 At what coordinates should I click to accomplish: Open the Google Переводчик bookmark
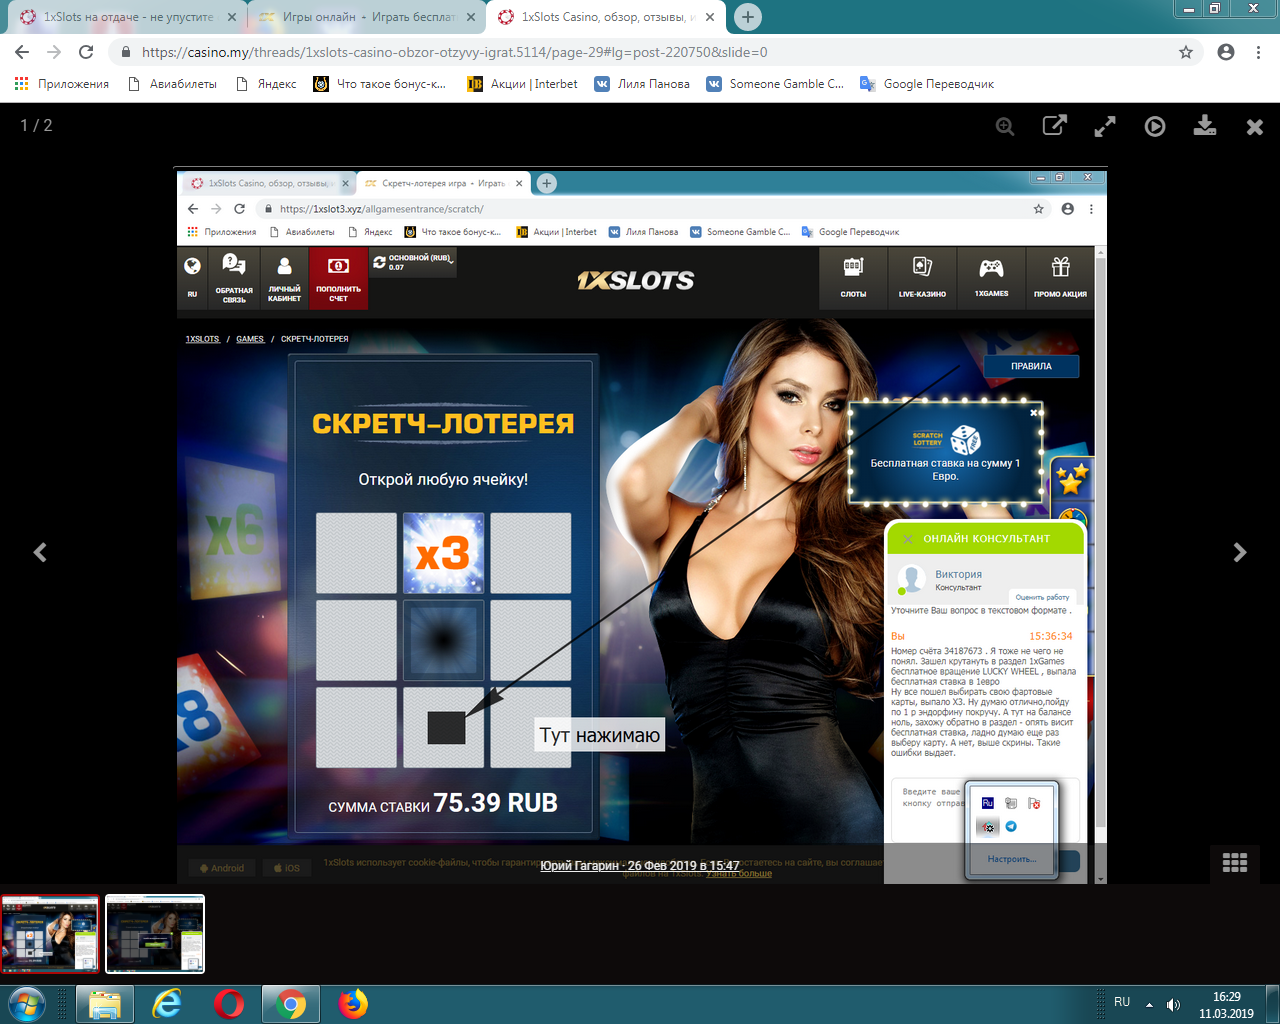pyautogui.click(x=927, y=84)
